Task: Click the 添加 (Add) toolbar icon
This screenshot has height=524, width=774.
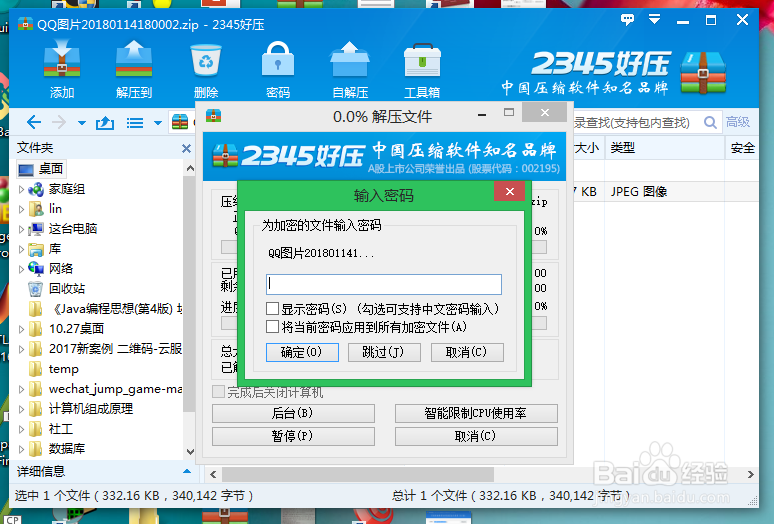Action: pos(62,69)
